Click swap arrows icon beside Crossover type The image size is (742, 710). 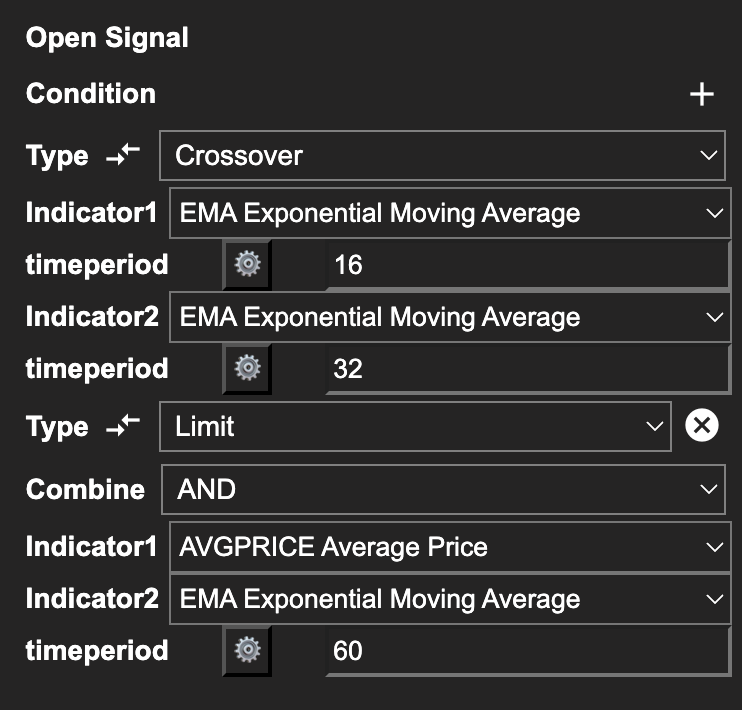tap(123, 156)
